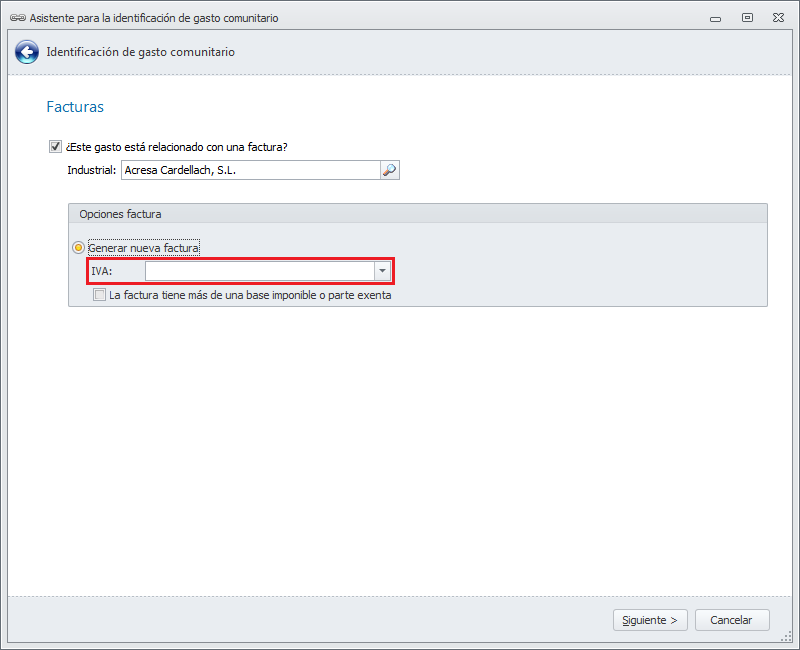Click the resize grip in bottom-right corner
Viewport: 800px width, 650px height.
[x=790, y=639]
